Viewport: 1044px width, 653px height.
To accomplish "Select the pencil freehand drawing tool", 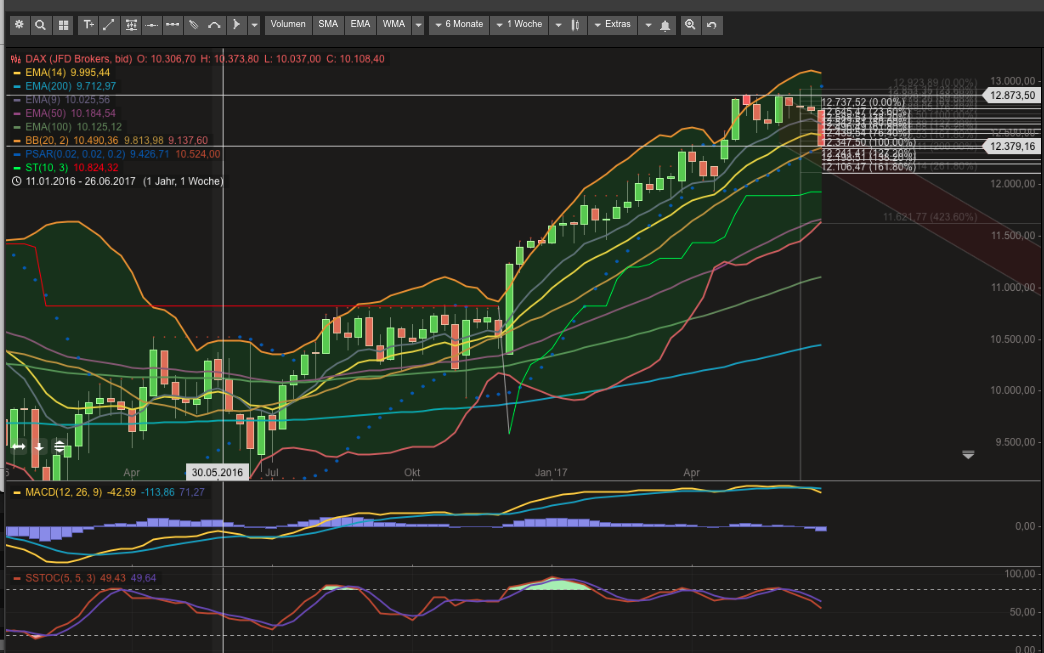I will tap(194, 25).
